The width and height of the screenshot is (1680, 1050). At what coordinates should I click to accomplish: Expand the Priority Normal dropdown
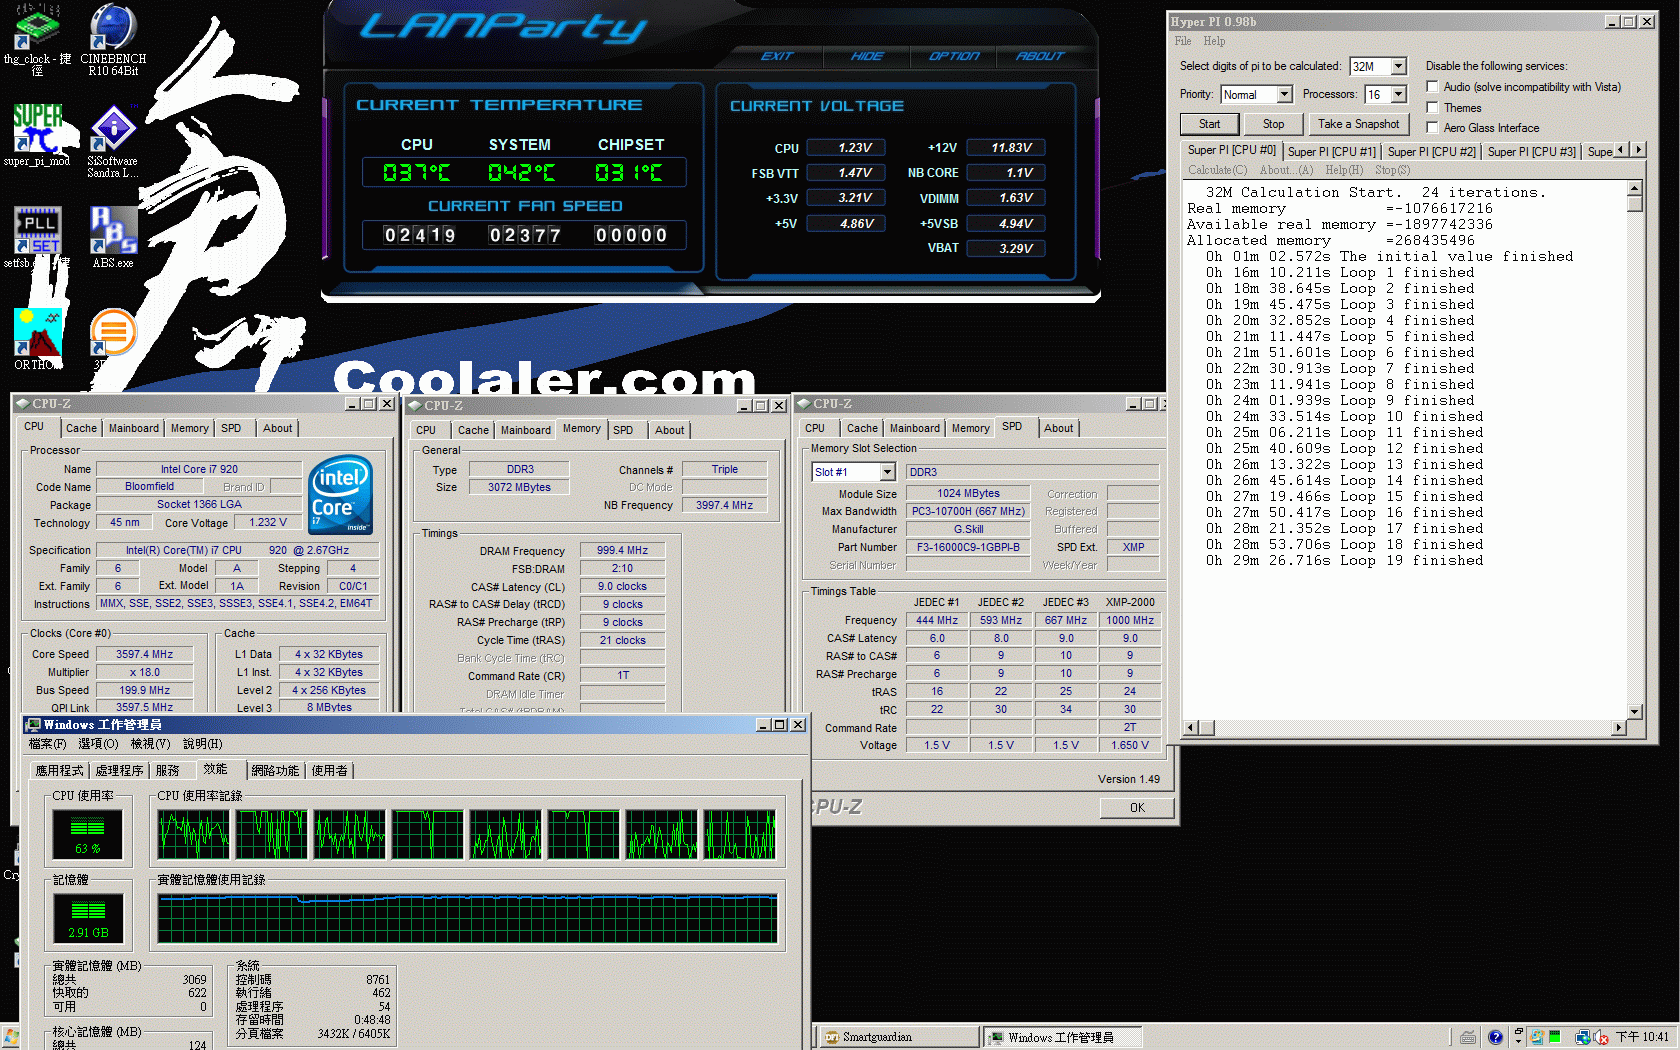[x=1285, y=94]
